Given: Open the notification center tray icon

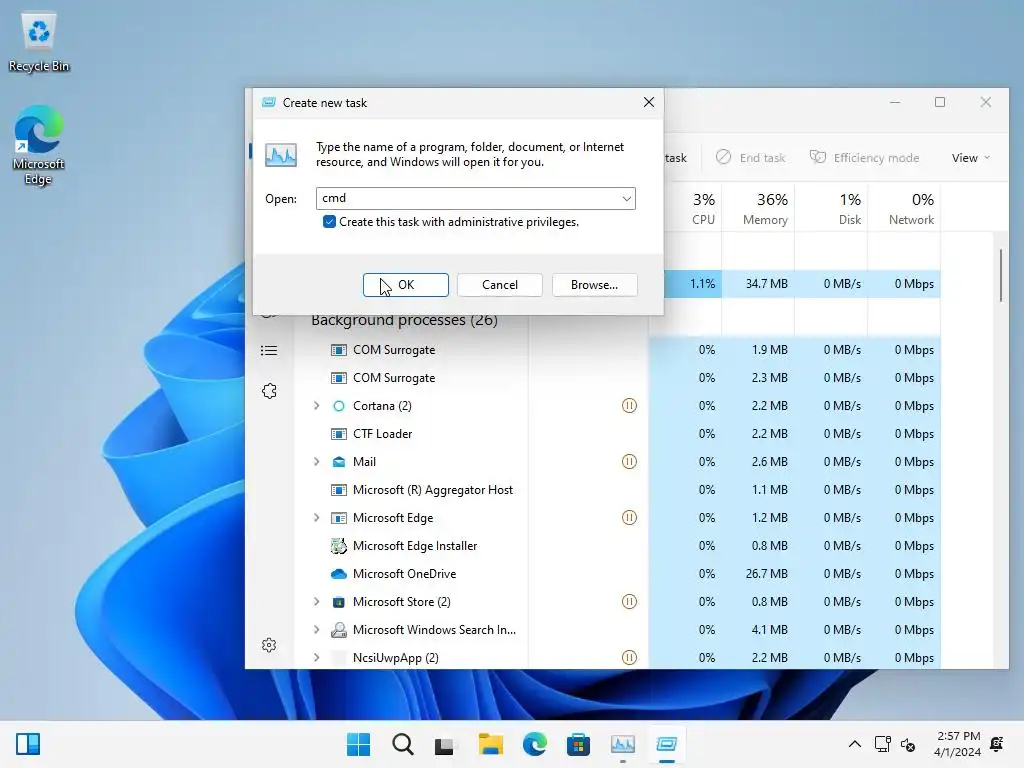Looking at the screenshot, I should pyautogui.click(x=997, y=744).
